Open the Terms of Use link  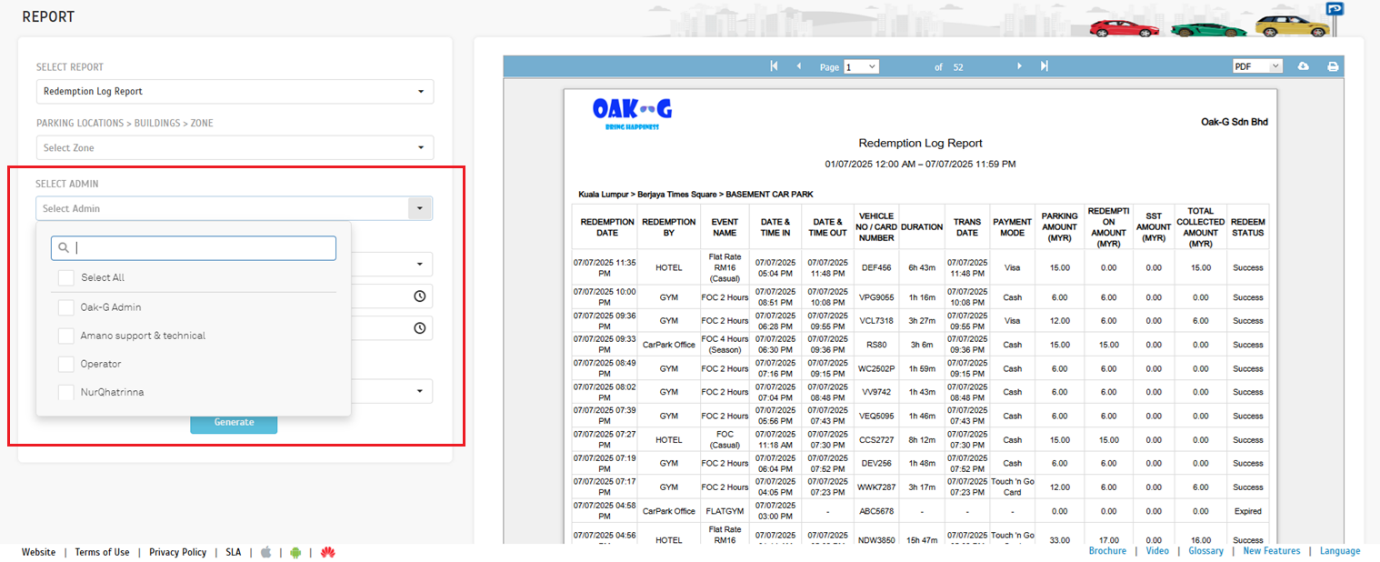pyautogui.click(x=102, y=552)
